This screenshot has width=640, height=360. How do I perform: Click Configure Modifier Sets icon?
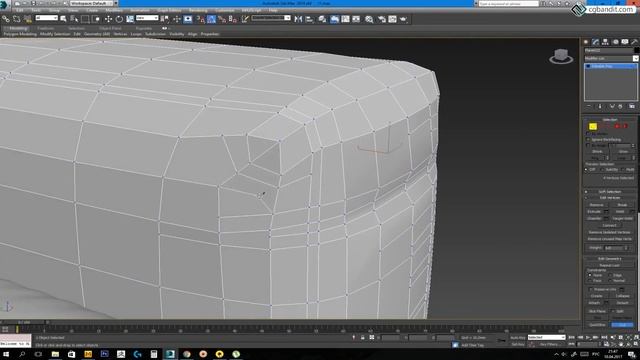tap(632, 106)
